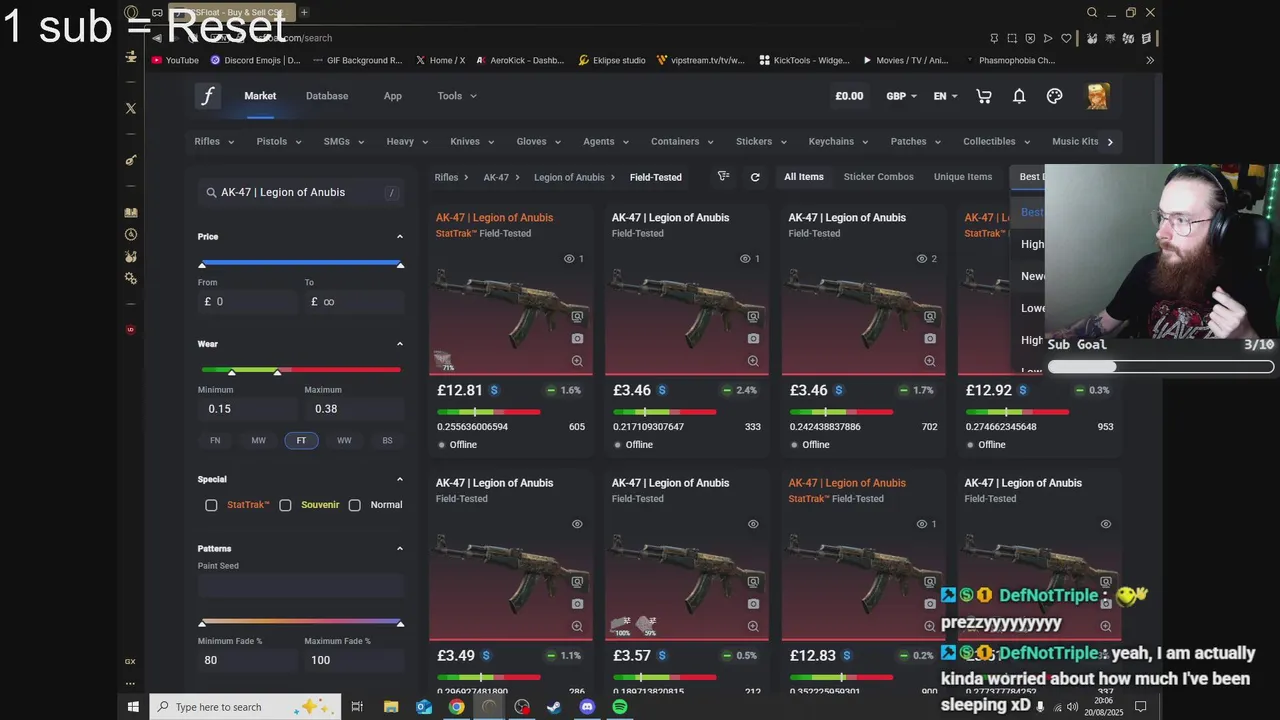Expand the Gloves category dropdown
The height and width of the screenshot is (720, 1280).
click(538, 142)
